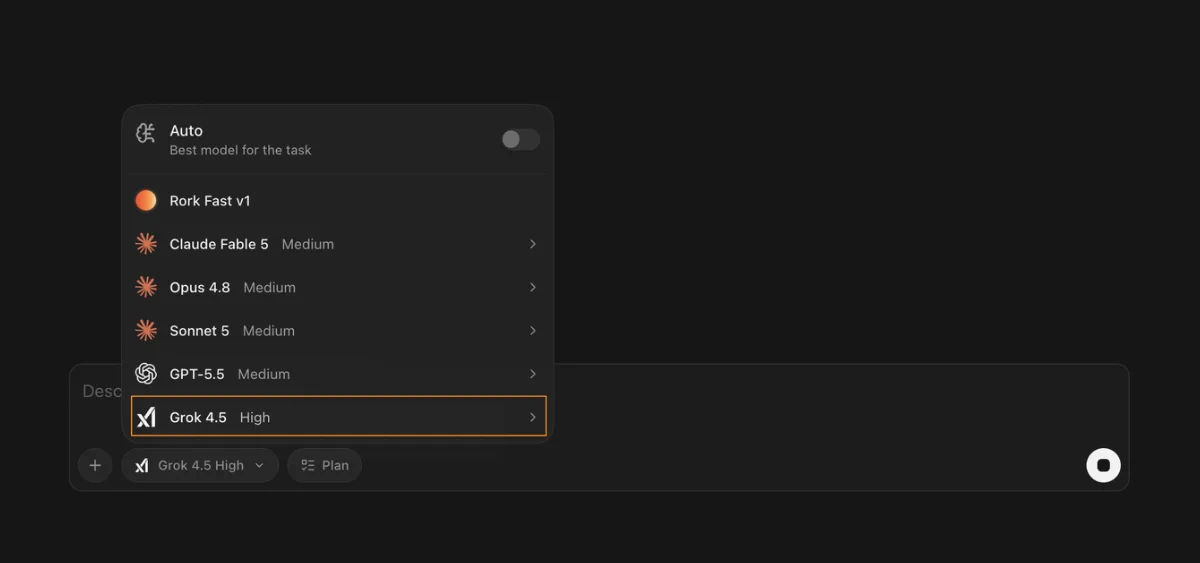This screenshot has height=563, width=1200.
Task: Expand the Sonnet 5 row chevron
Action: (533, 330)
